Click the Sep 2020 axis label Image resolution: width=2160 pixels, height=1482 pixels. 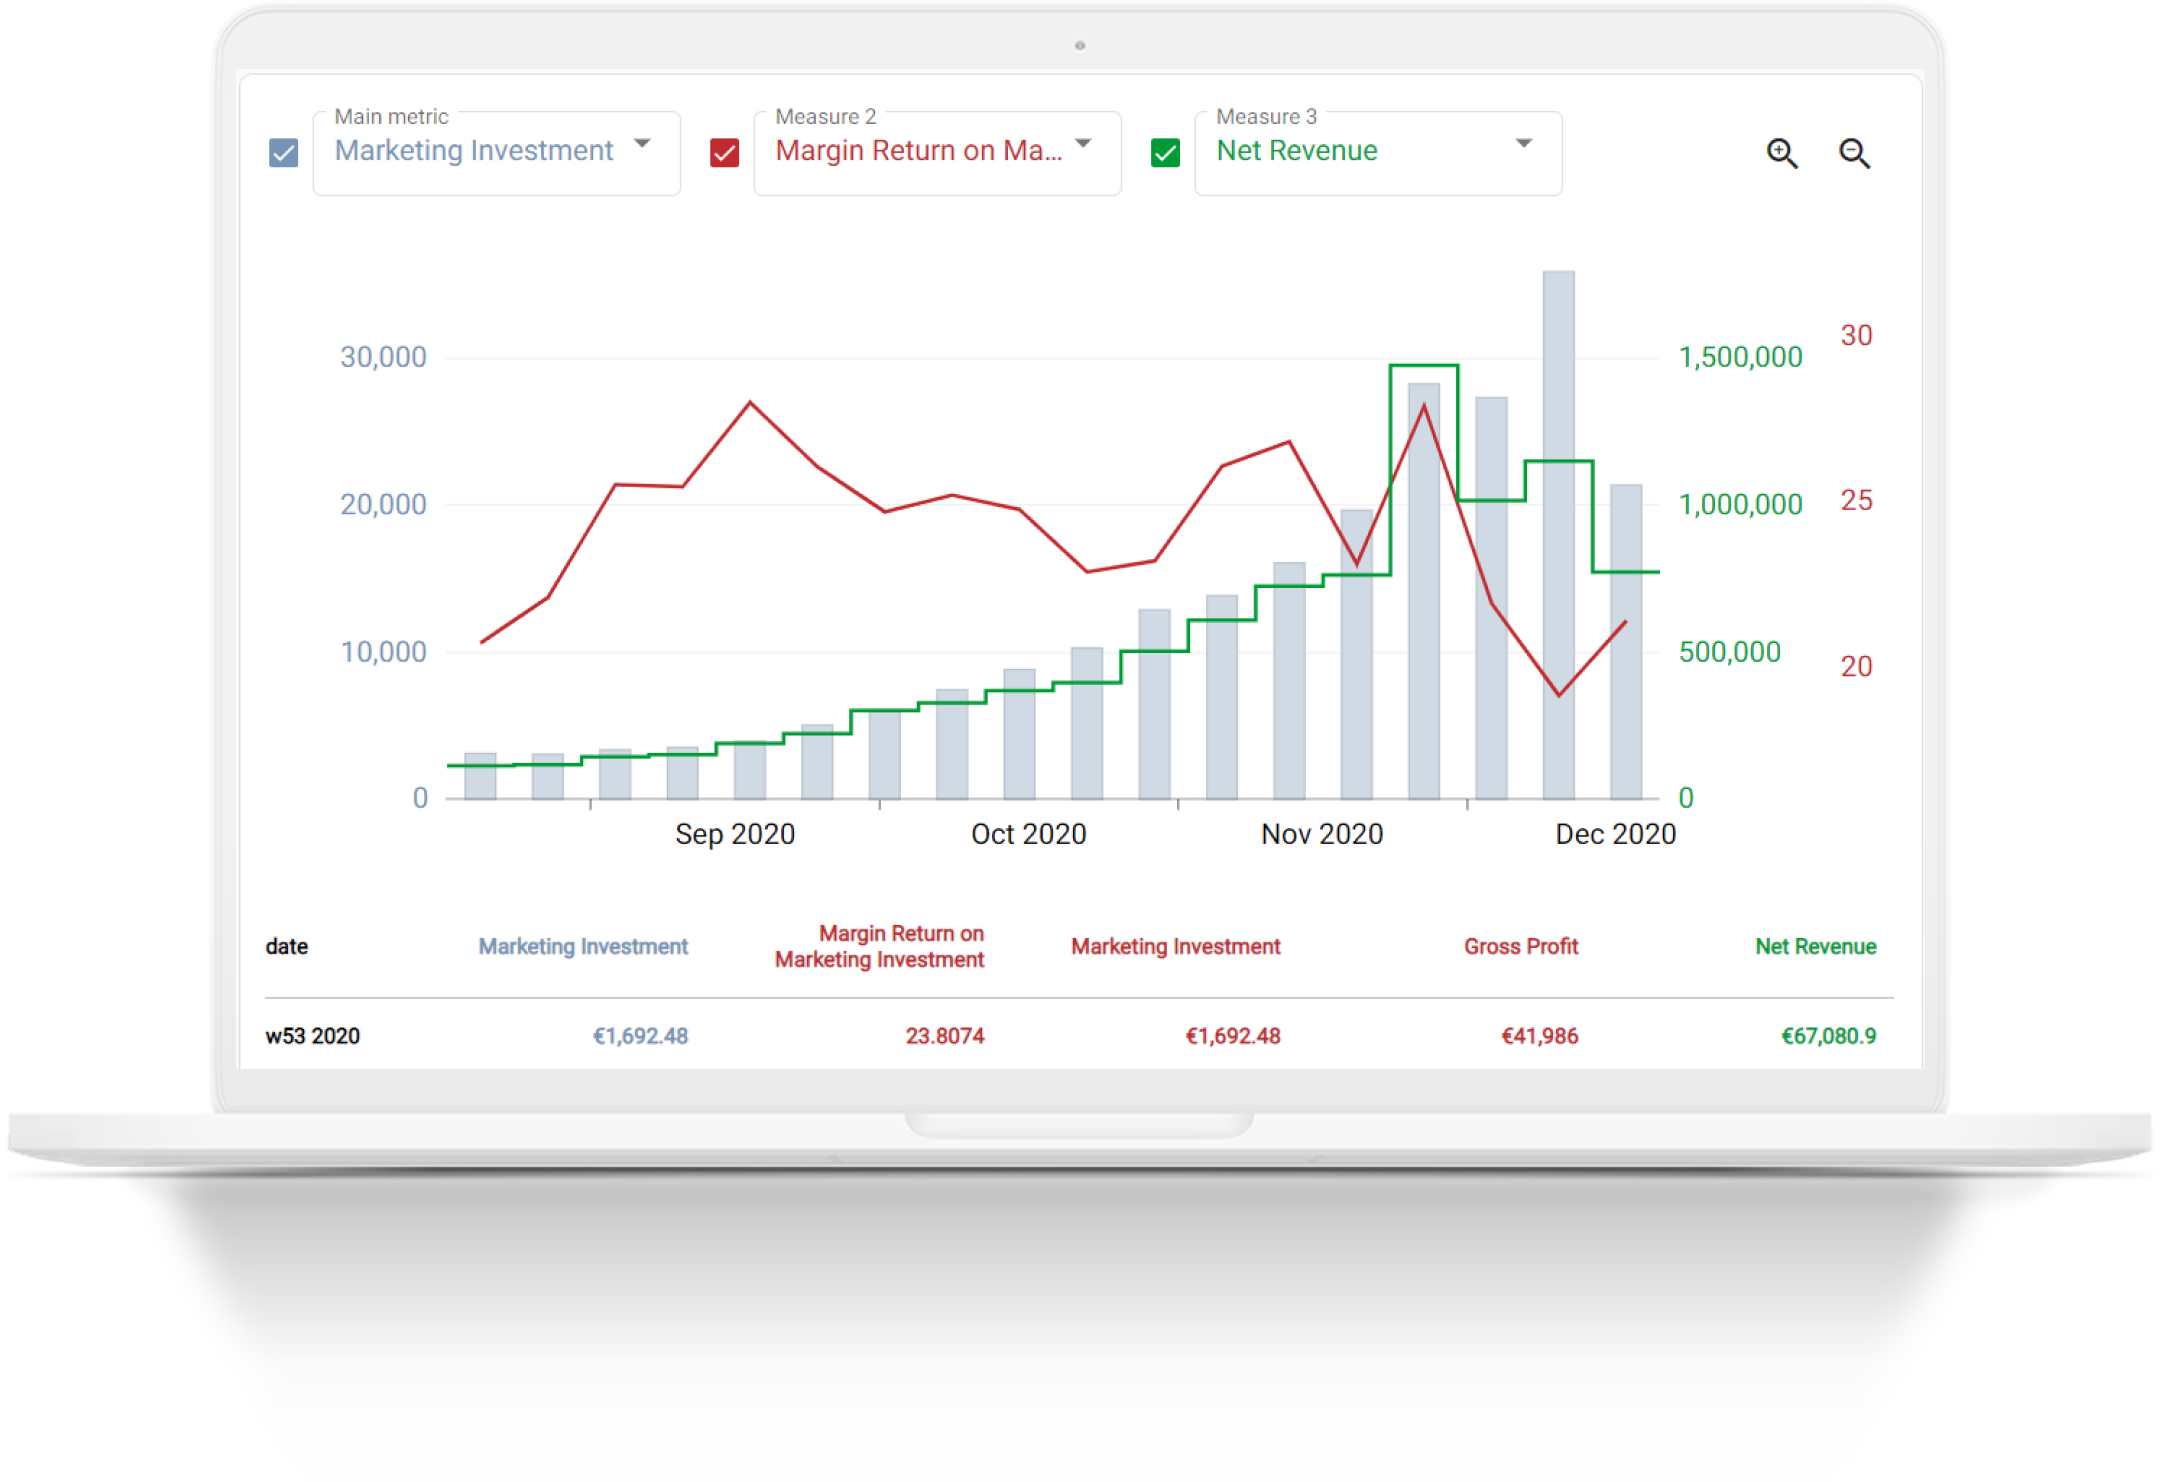click(735, 834)
